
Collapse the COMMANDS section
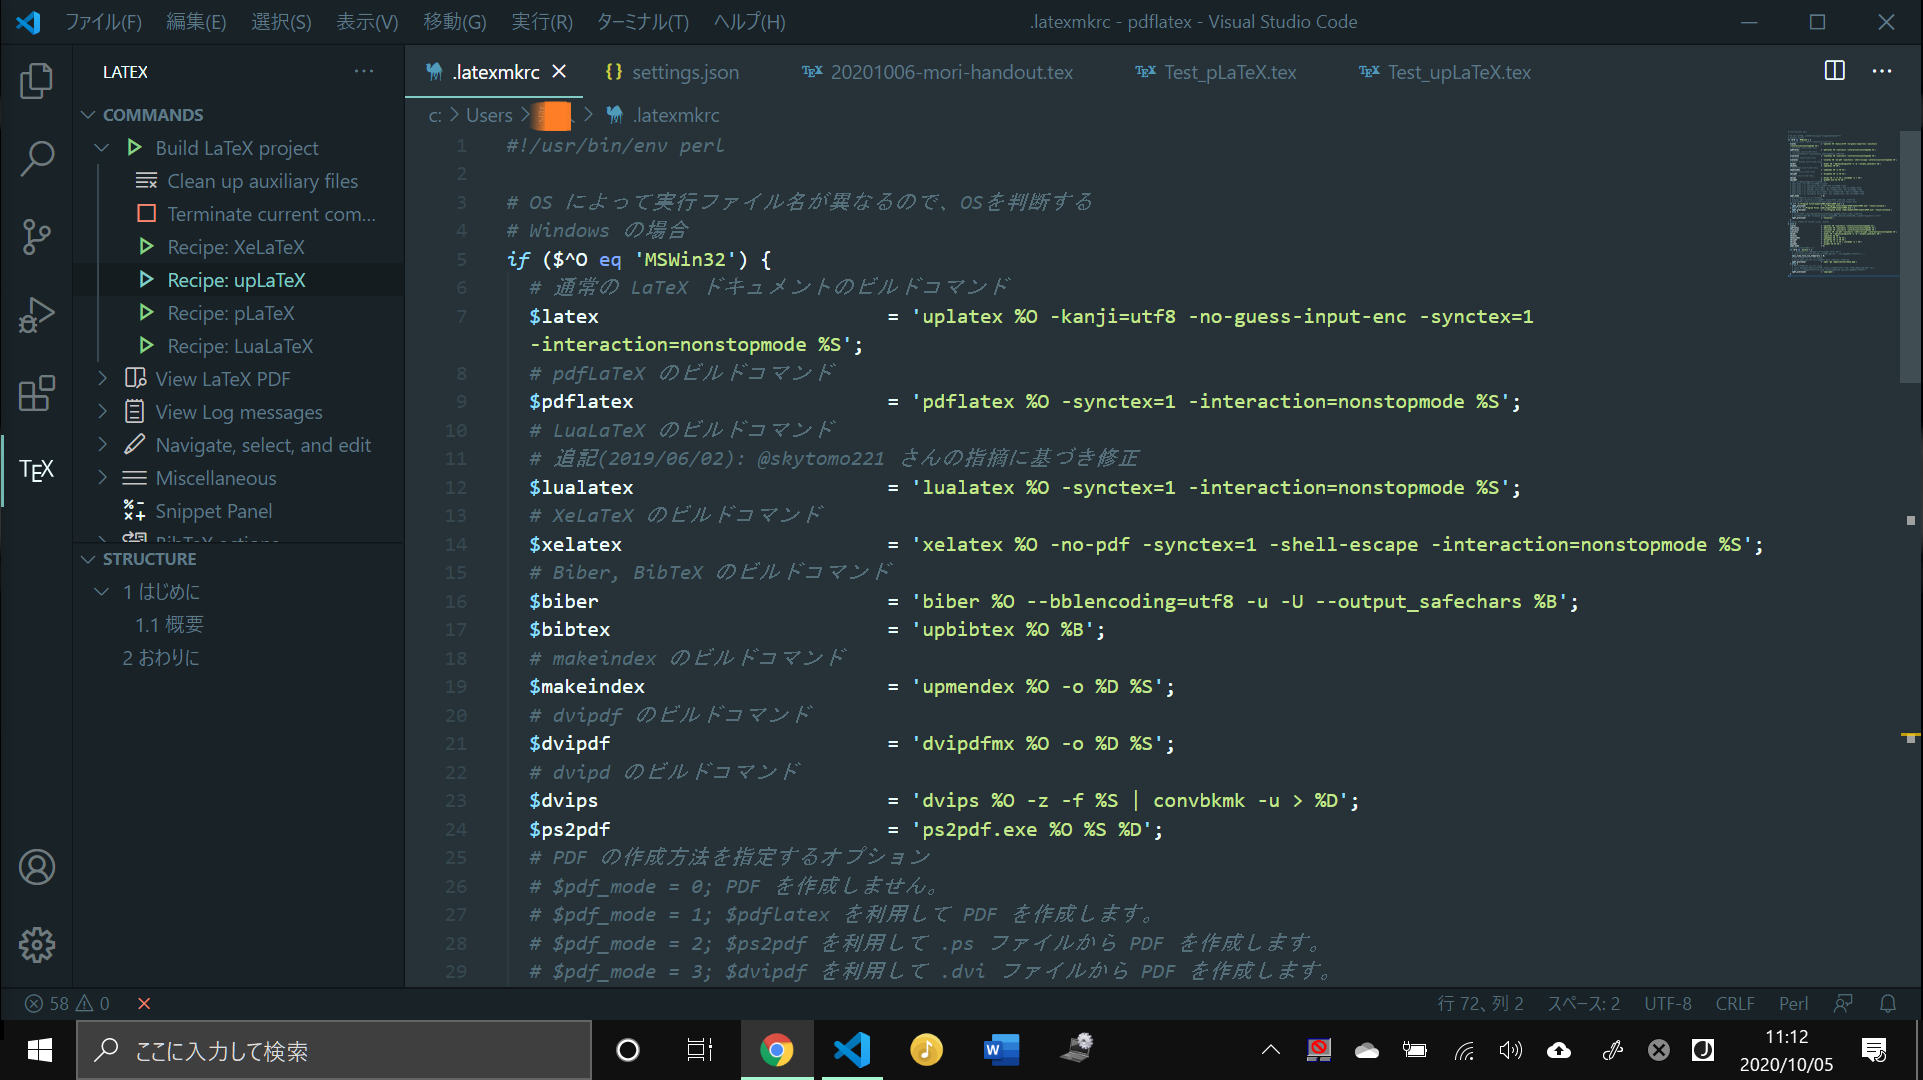[88, 114]
